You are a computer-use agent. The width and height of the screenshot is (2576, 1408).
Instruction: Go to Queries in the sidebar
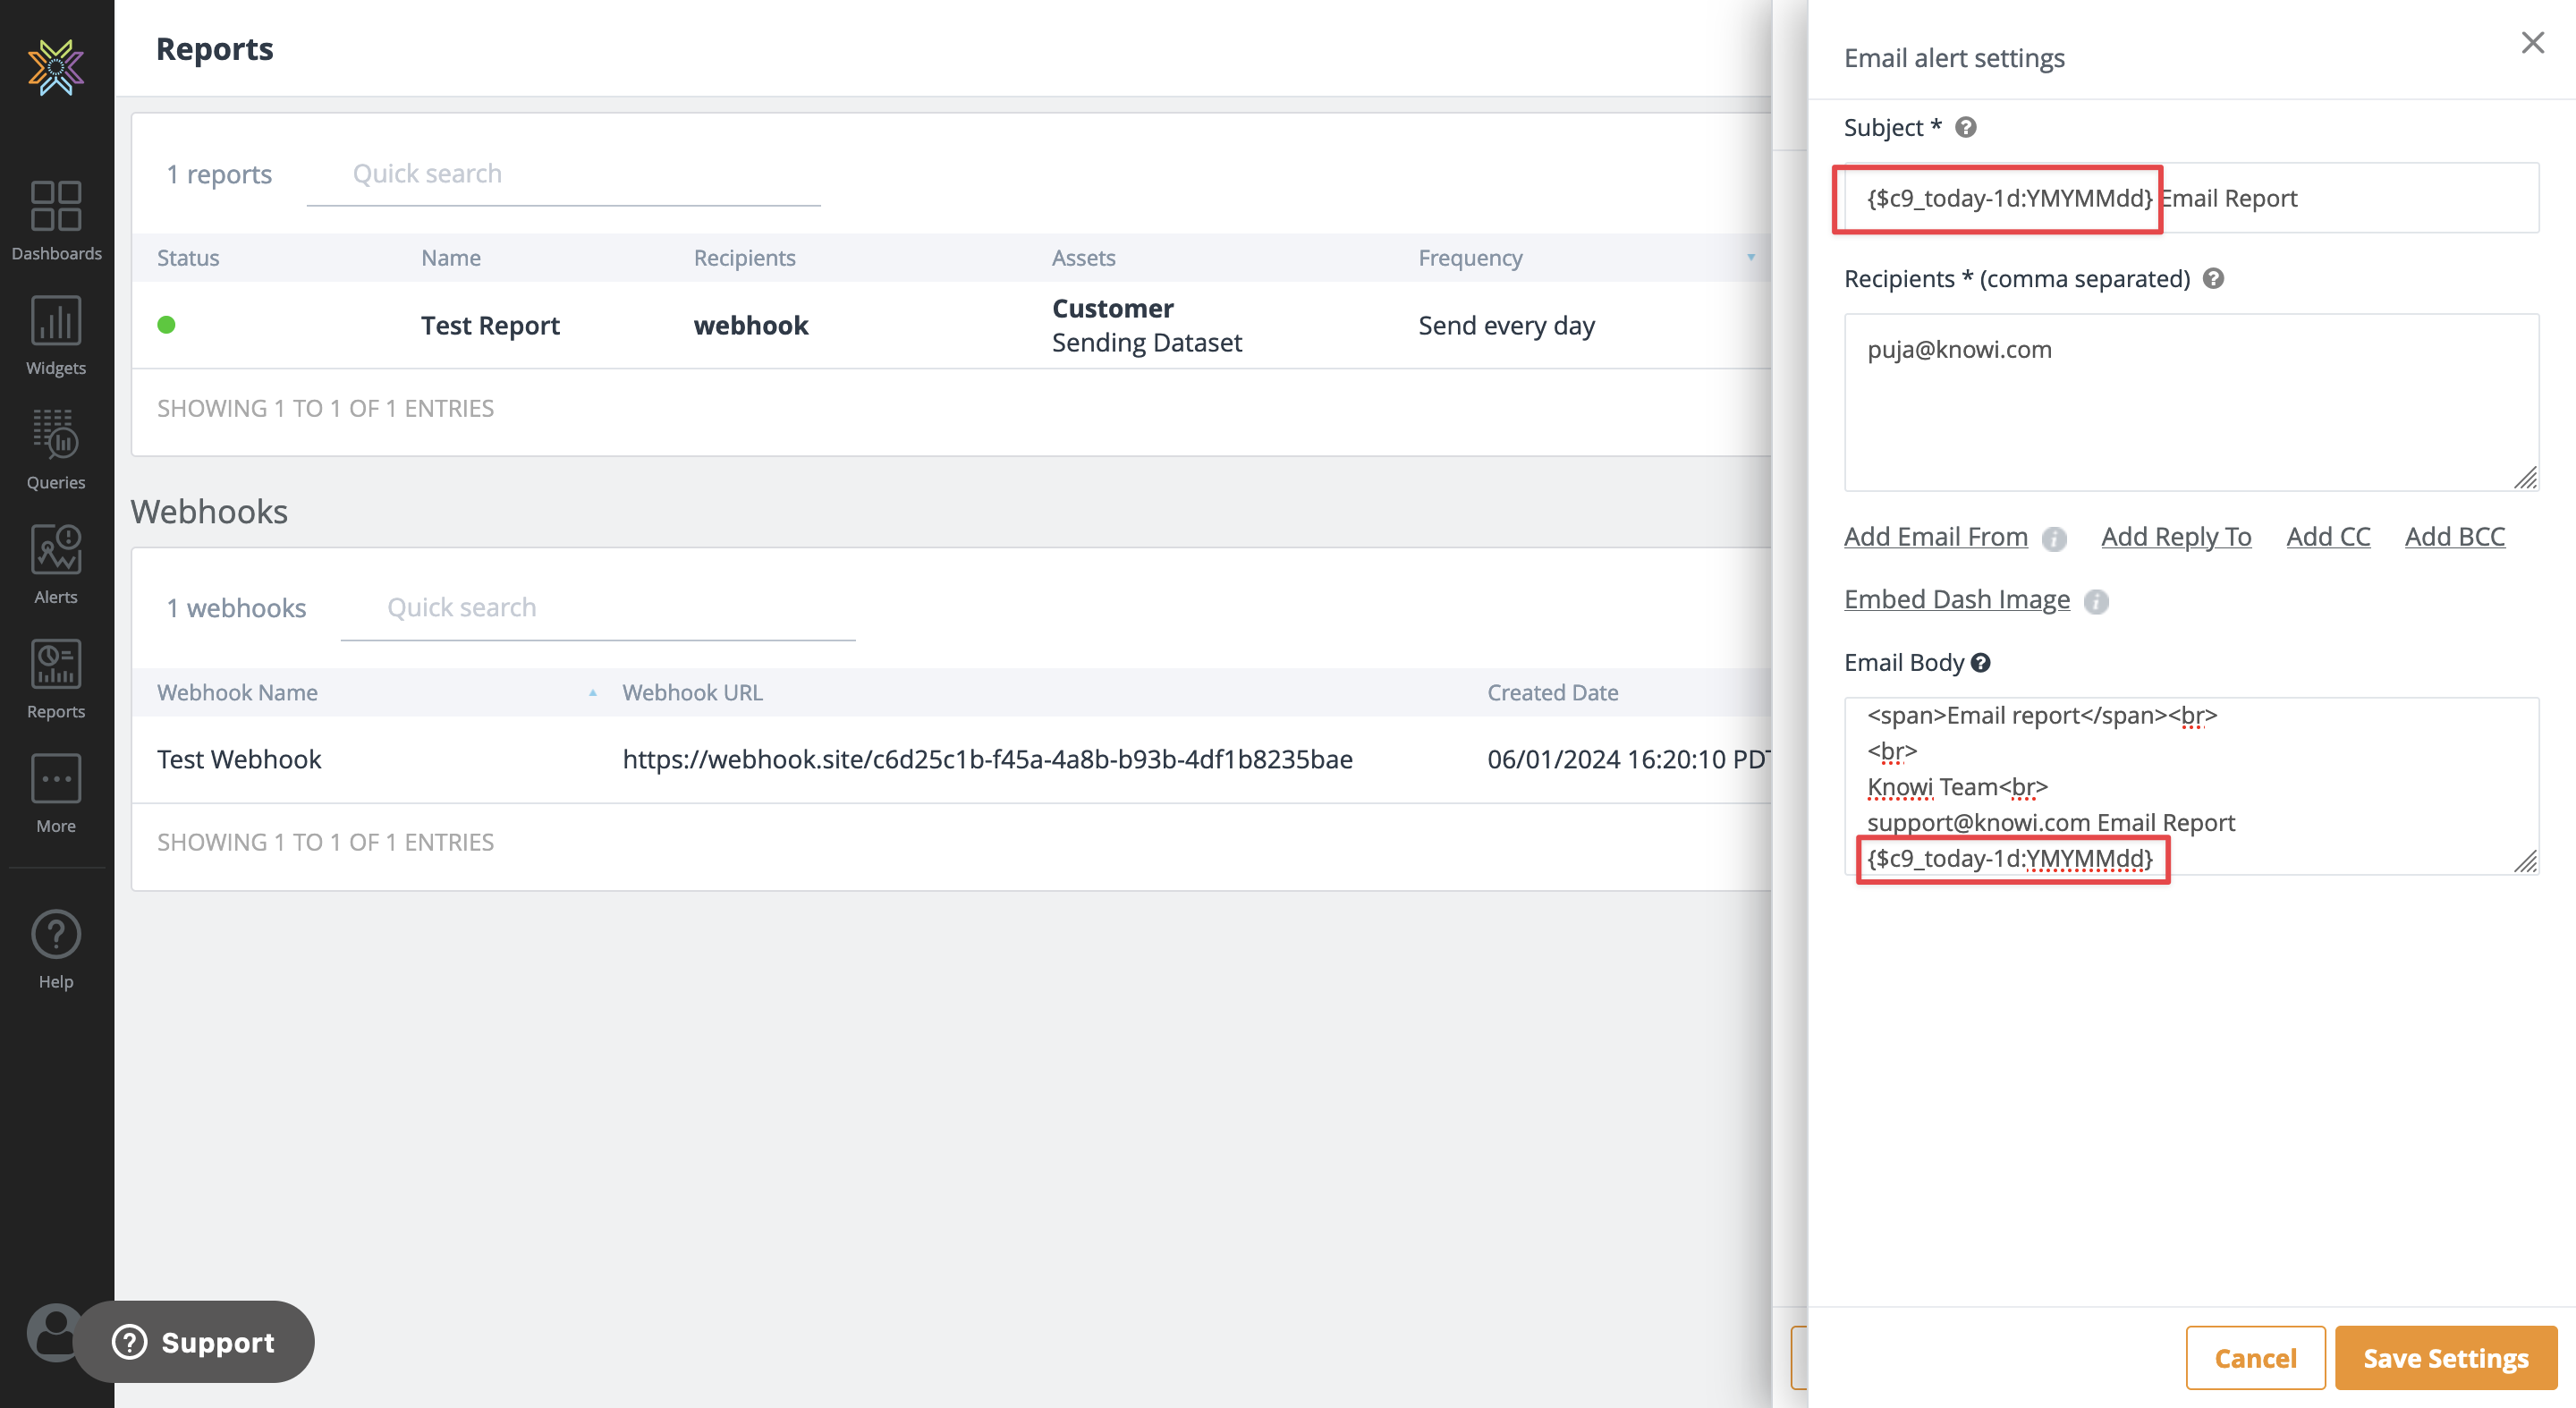click(56, 449)
